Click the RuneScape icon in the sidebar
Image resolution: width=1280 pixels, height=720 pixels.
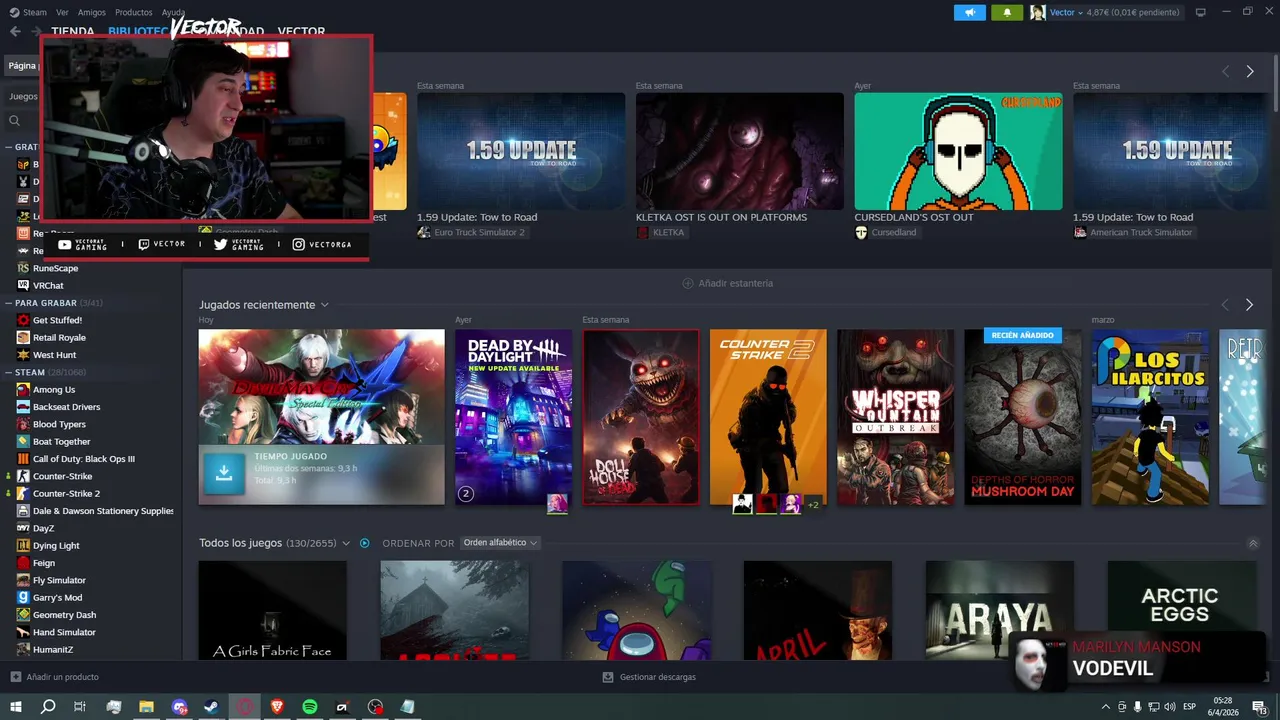coord(23,268)
